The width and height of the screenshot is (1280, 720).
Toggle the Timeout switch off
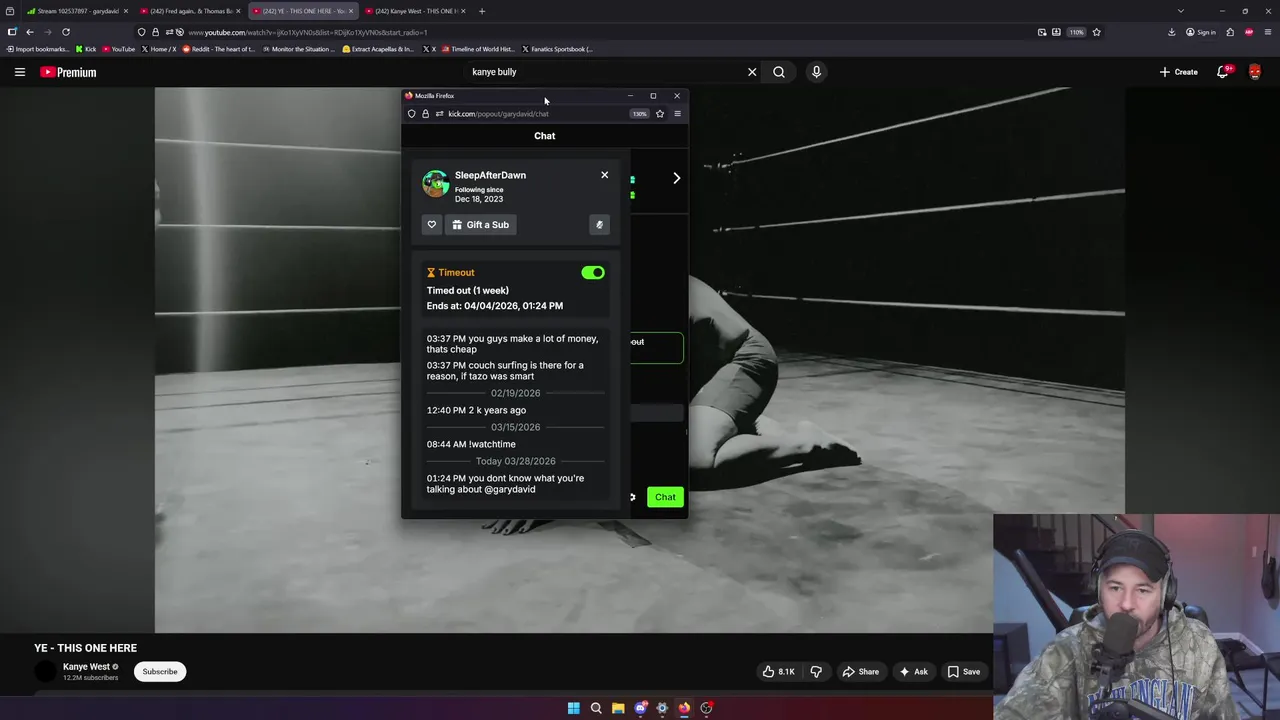coord(593,272)
